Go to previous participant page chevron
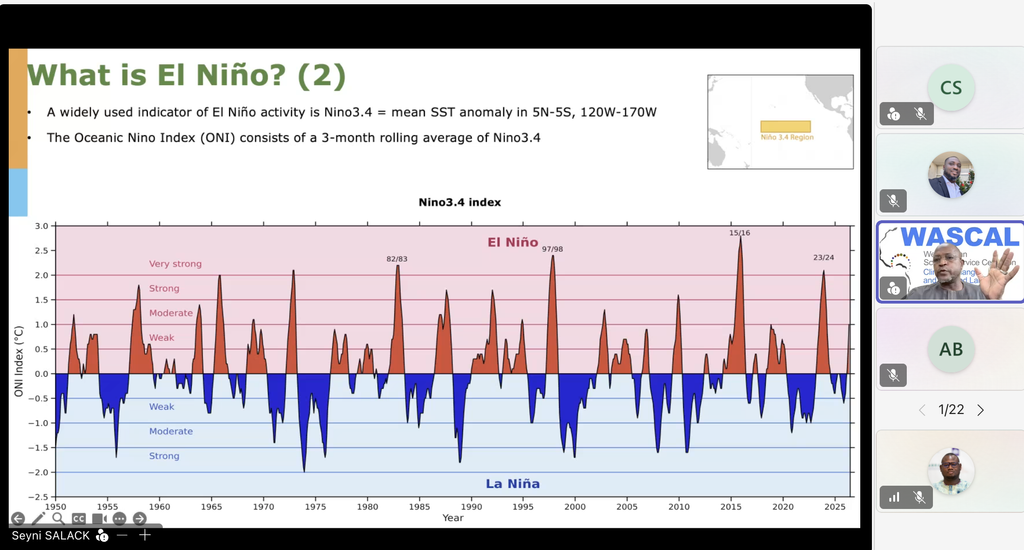This screenshot has width=1024, height=550. [x=922, y=410]
